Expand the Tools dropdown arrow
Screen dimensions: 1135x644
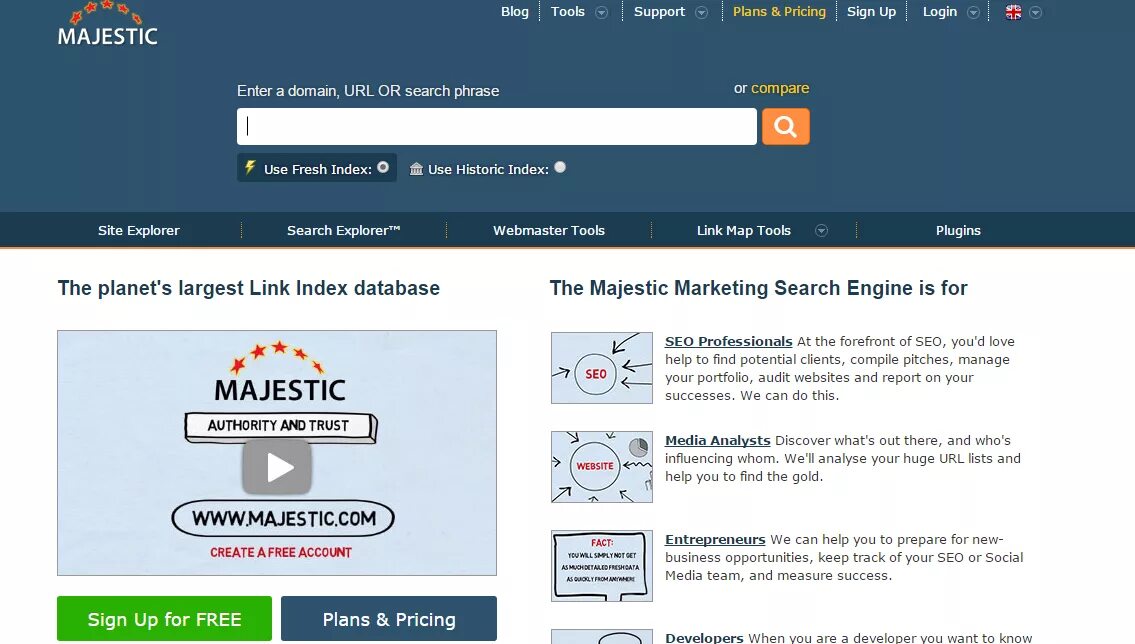click(x=602, y=12)
